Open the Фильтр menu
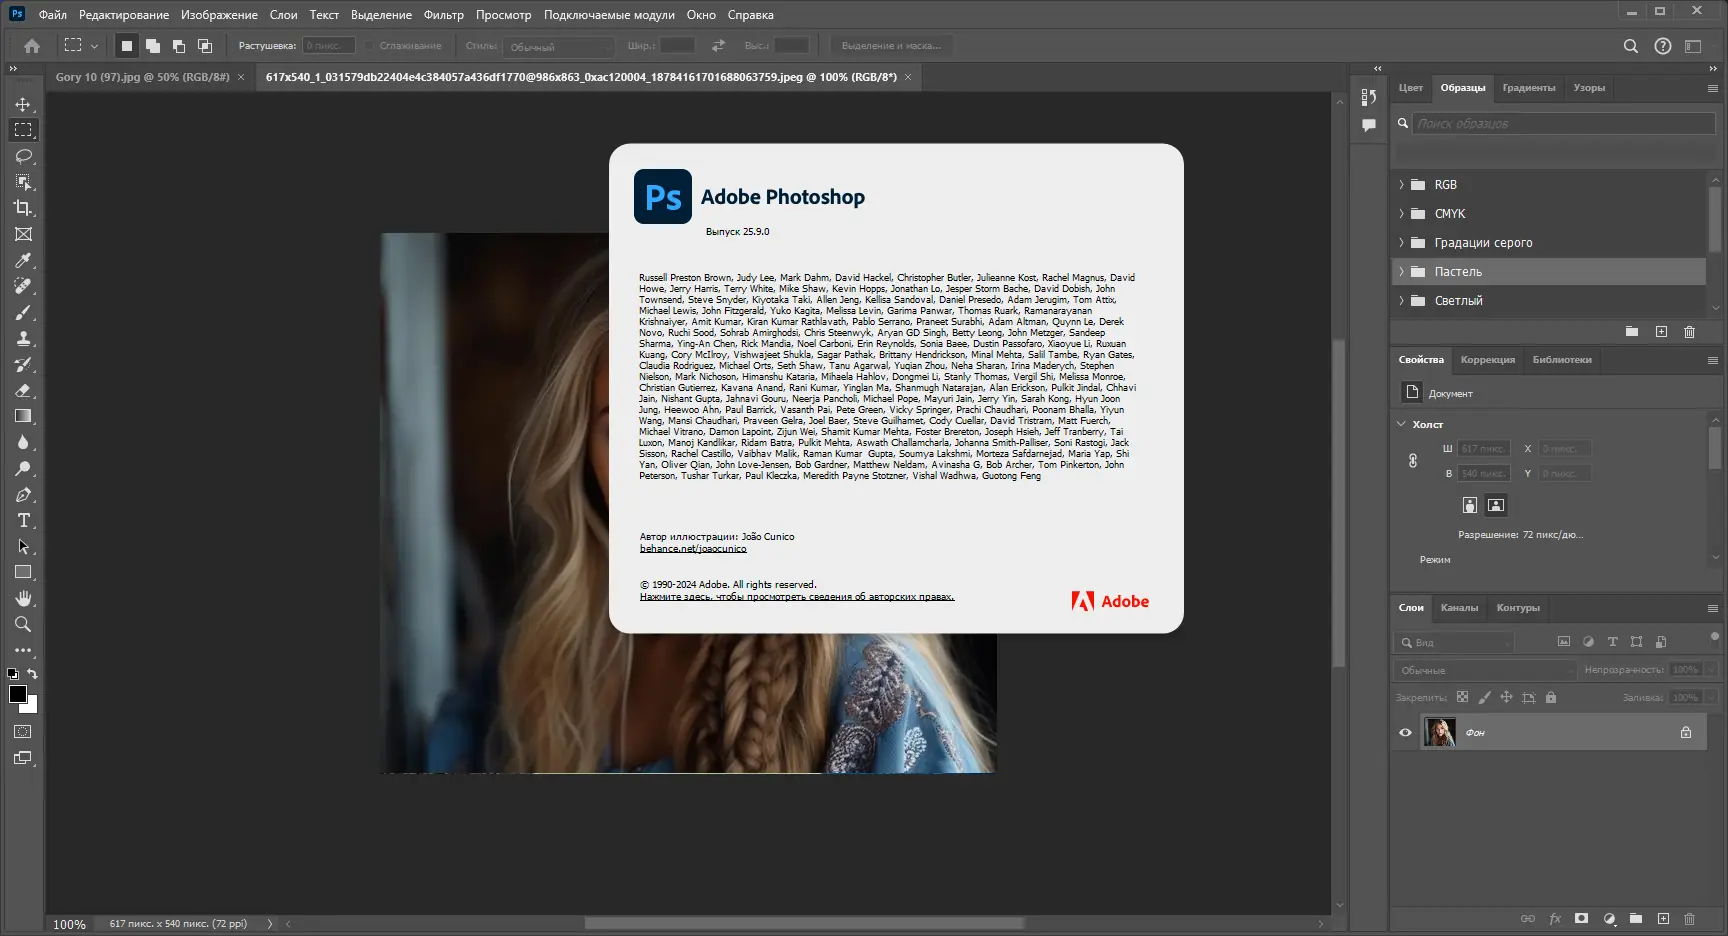 point(444,15)
